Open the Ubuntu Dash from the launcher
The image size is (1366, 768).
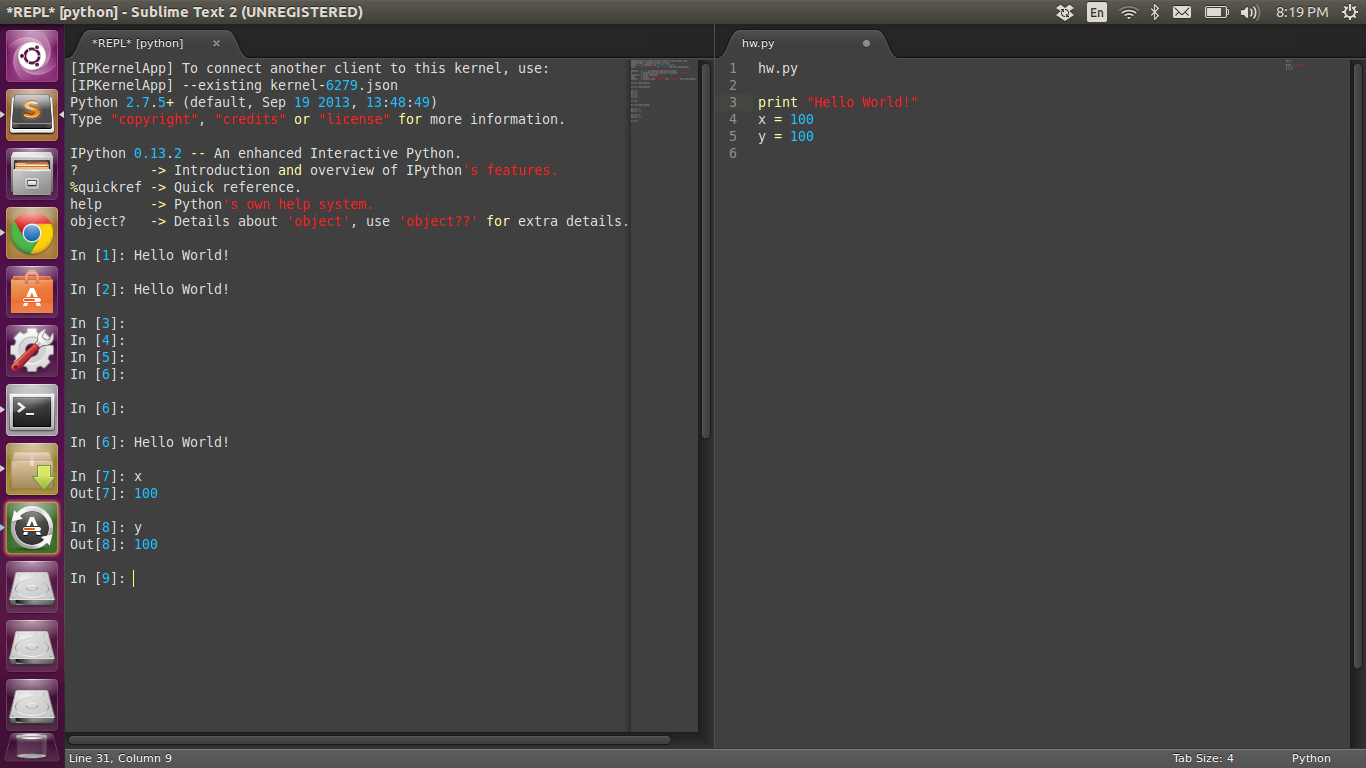click(x=33, y=56)
